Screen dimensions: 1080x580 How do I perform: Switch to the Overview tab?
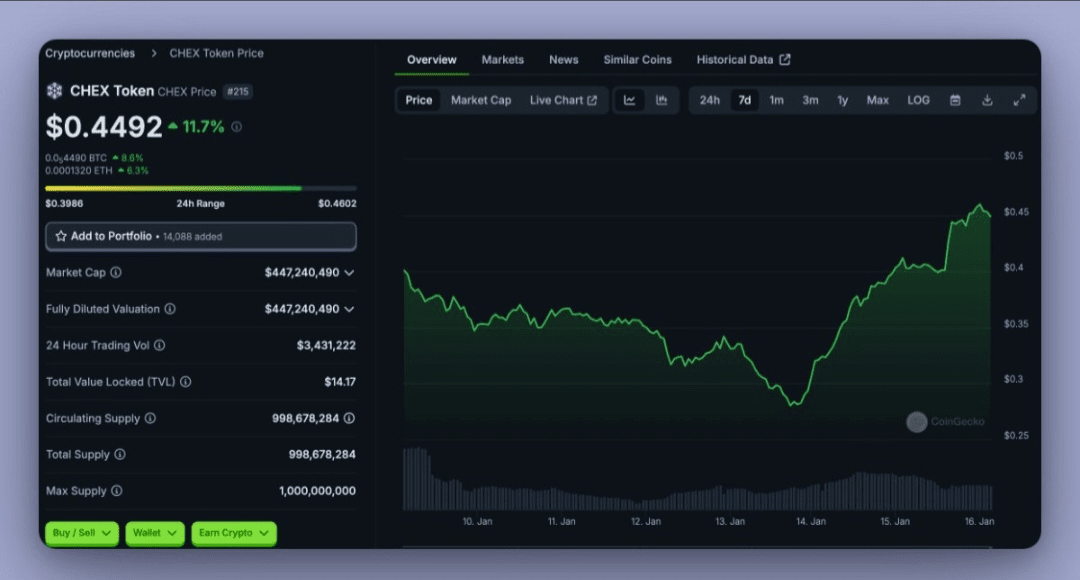(431, 60)
